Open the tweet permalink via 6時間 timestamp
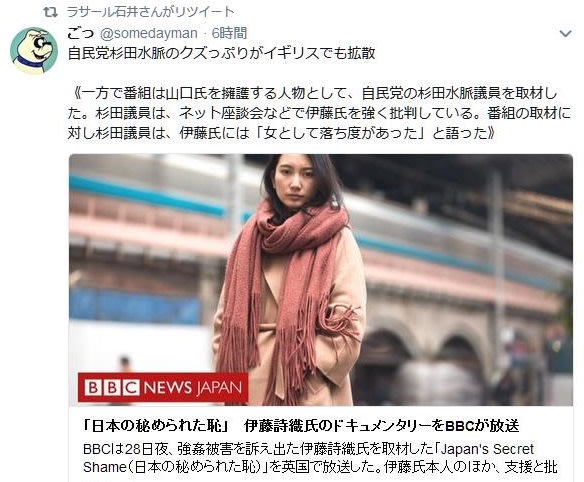The image size is (584, 482). 229,34
